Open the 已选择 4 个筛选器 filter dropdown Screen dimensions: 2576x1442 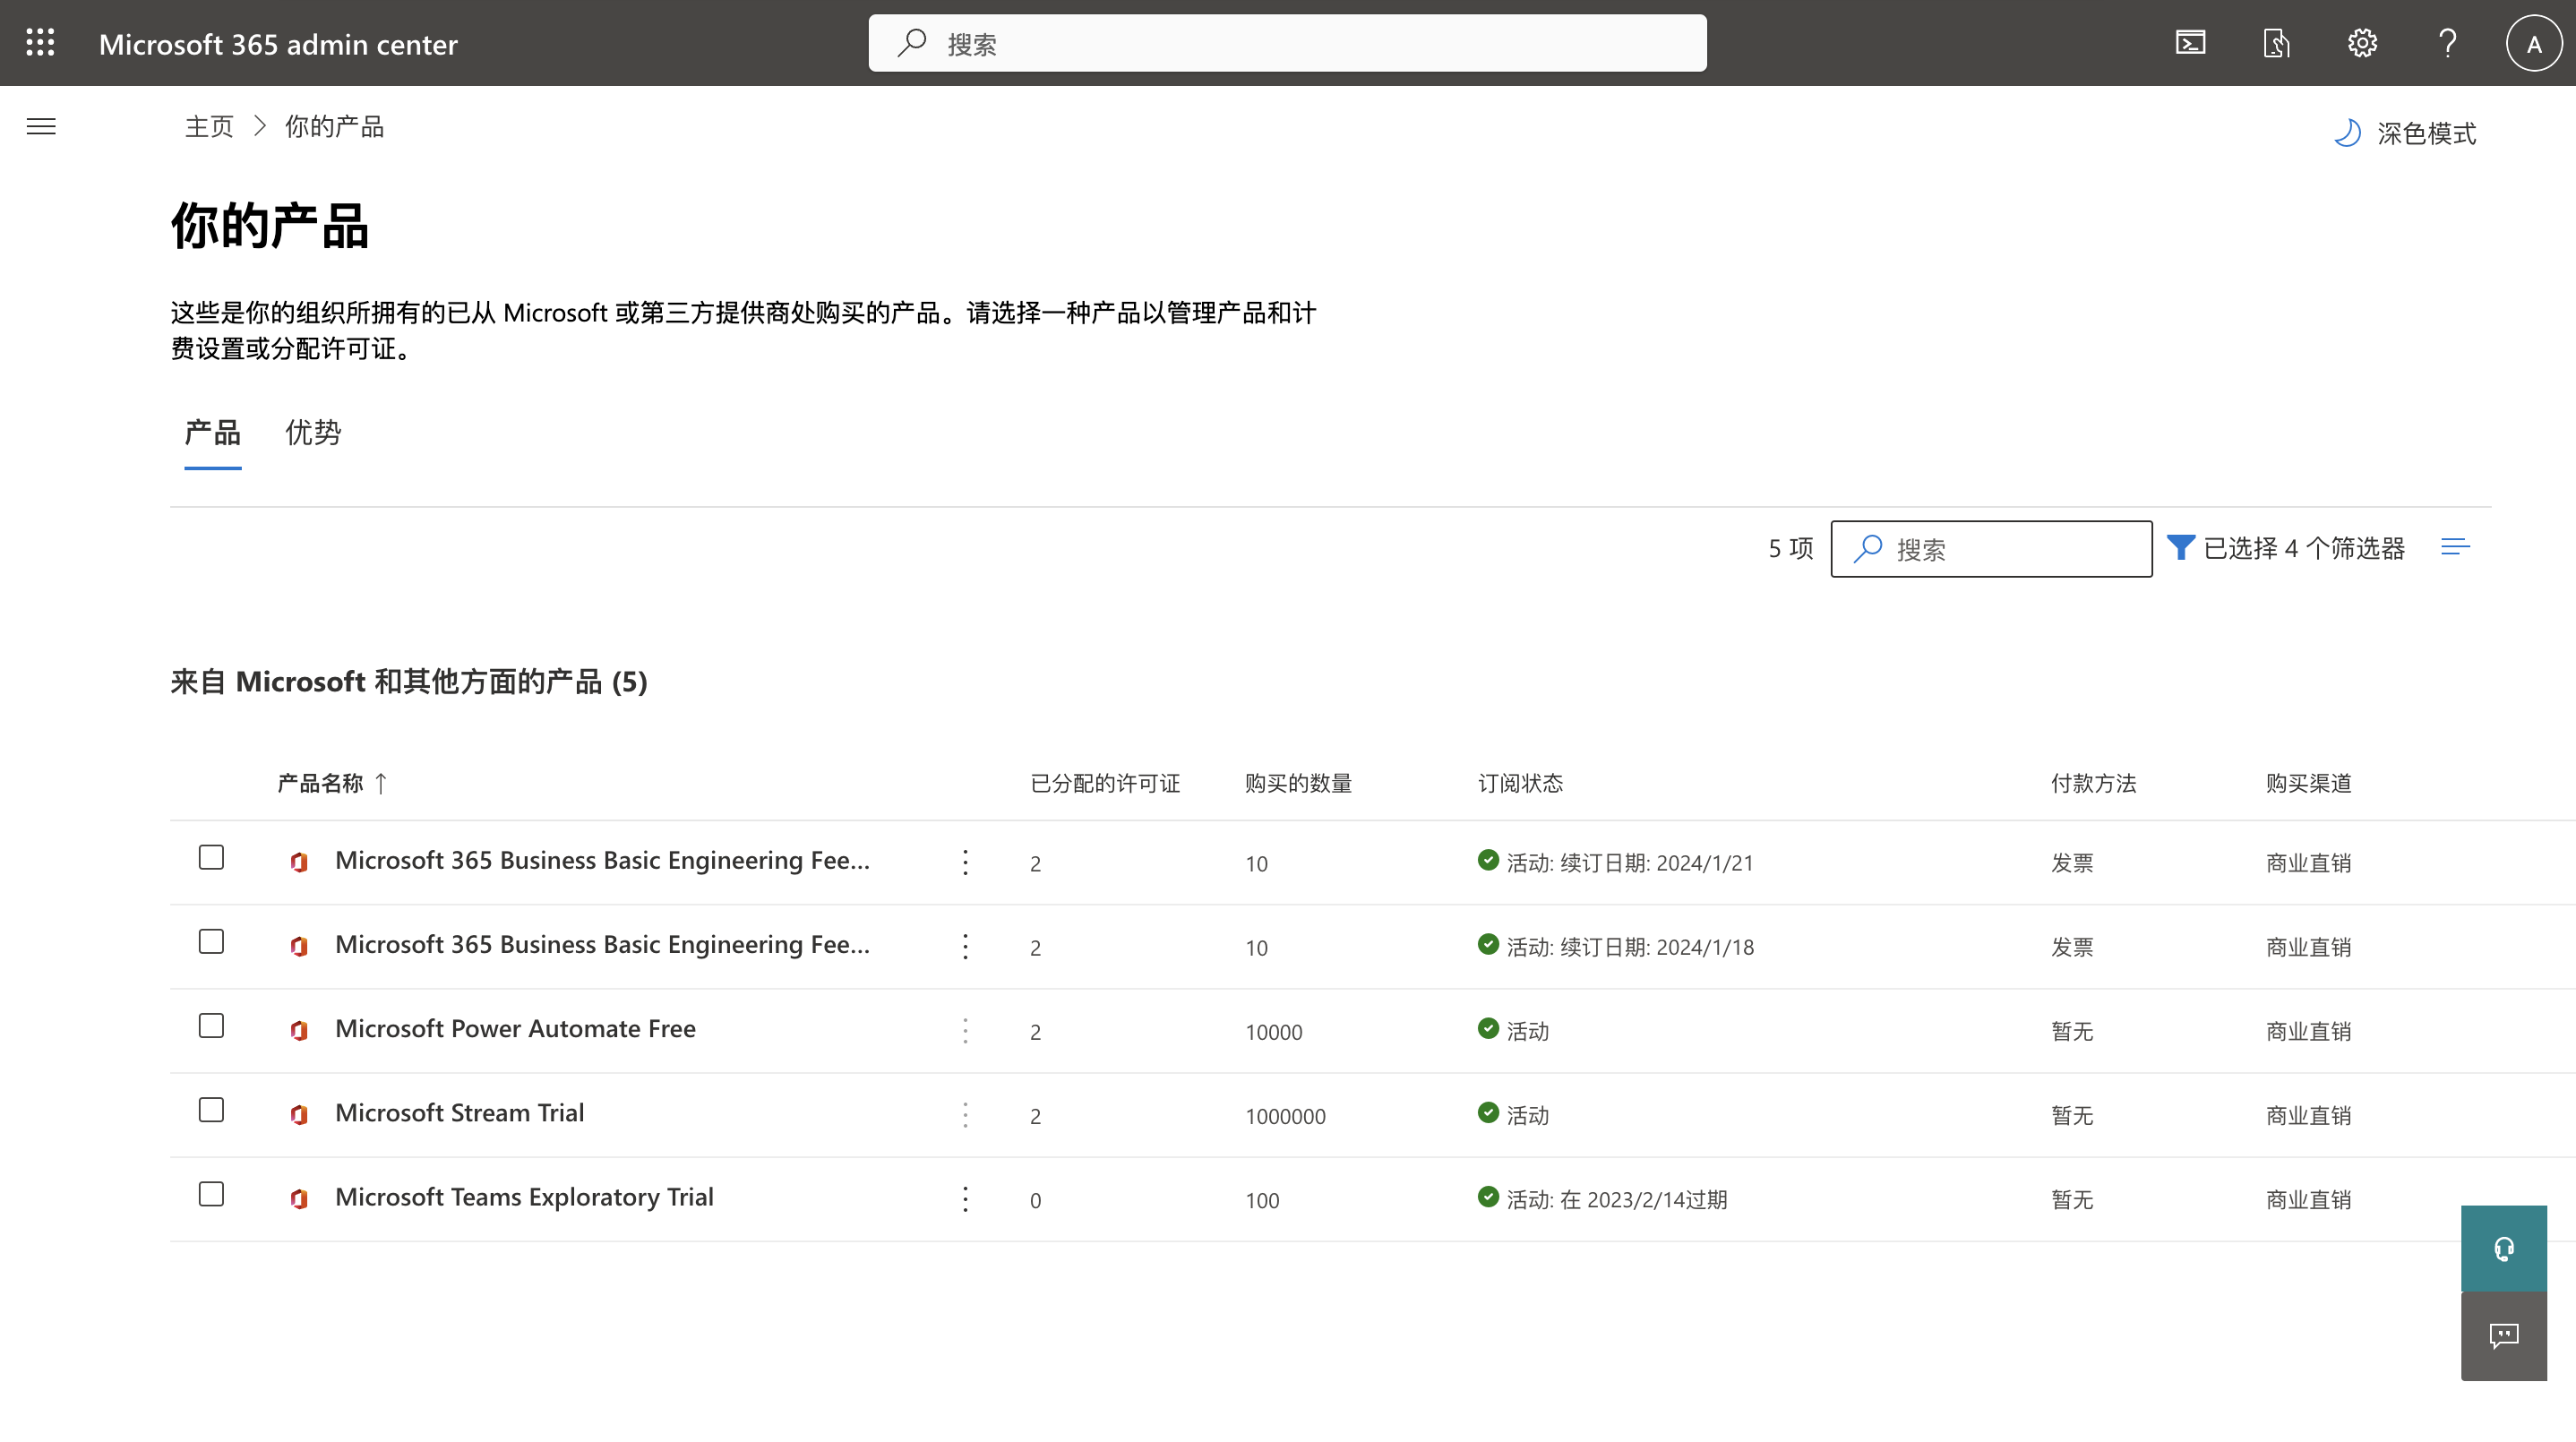click(2286, 548)
